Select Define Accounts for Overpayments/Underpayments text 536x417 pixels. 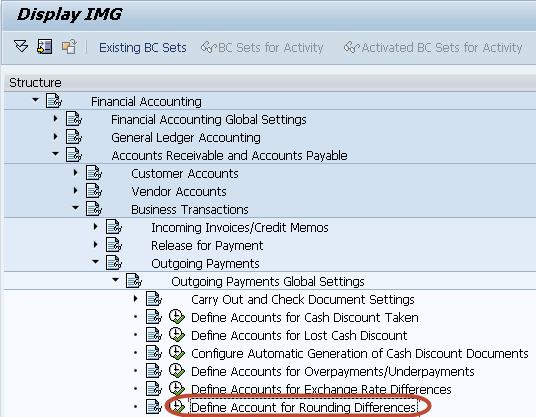pyautogui.click(x=333, y=372)
